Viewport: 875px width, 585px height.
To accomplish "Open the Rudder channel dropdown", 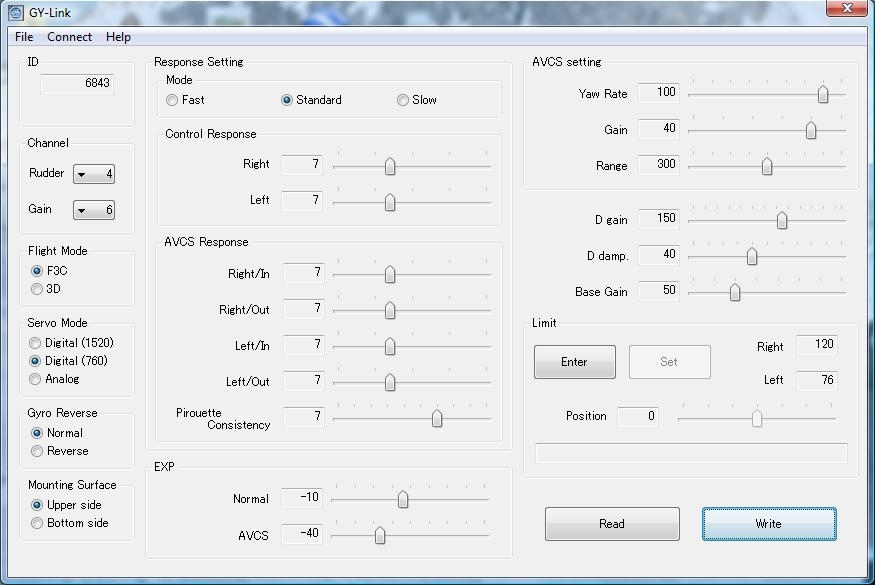I will (x=82, y=174).
